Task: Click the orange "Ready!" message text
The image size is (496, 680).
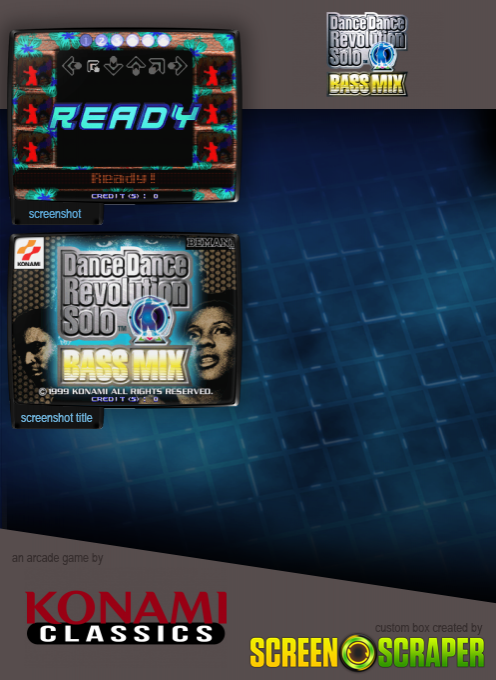Action: [124, 178]
